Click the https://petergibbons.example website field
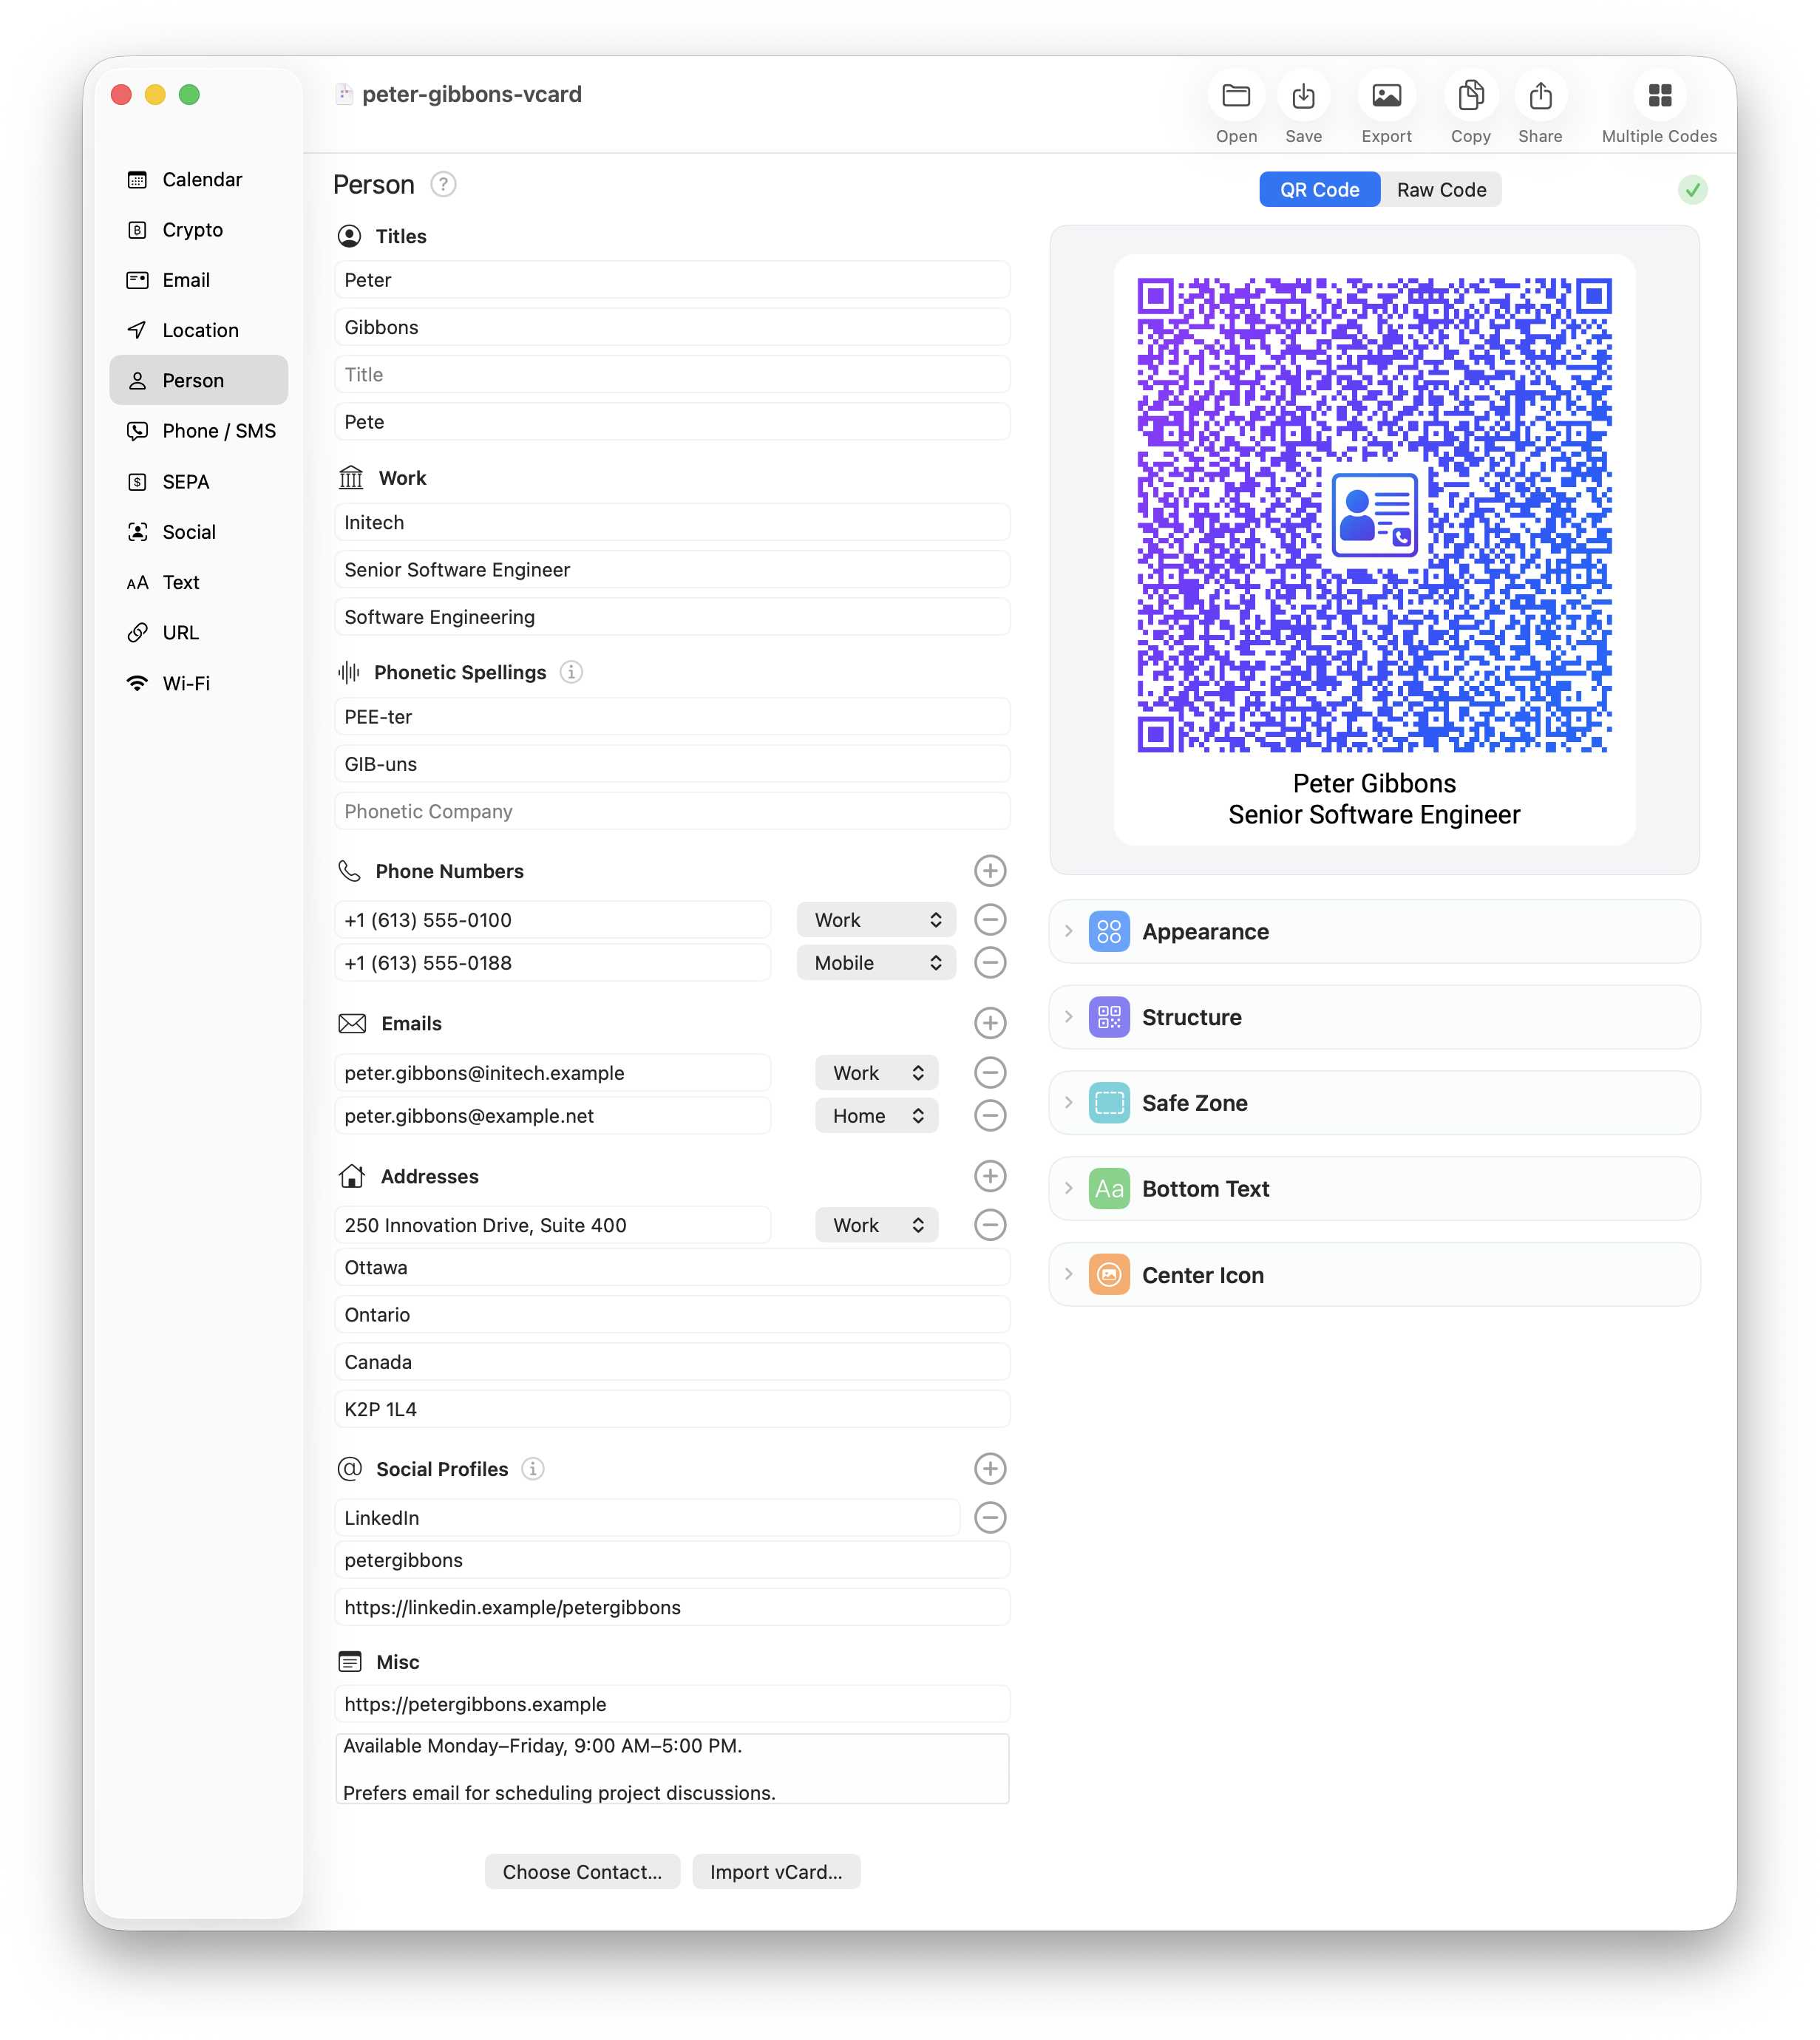Viewport: 1820px width, 2040px height. pos(672,1705)
